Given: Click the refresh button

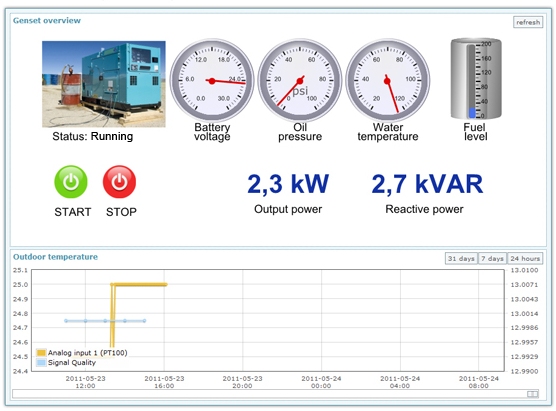Looking at the screenshot, I should tap(528, 22).
